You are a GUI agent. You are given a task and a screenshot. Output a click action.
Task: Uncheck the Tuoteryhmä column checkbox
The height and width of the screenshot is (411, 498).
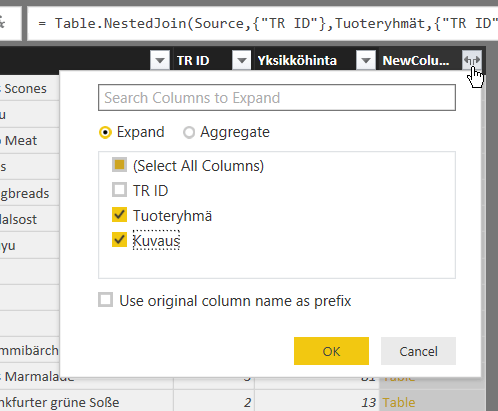[119, 215]
